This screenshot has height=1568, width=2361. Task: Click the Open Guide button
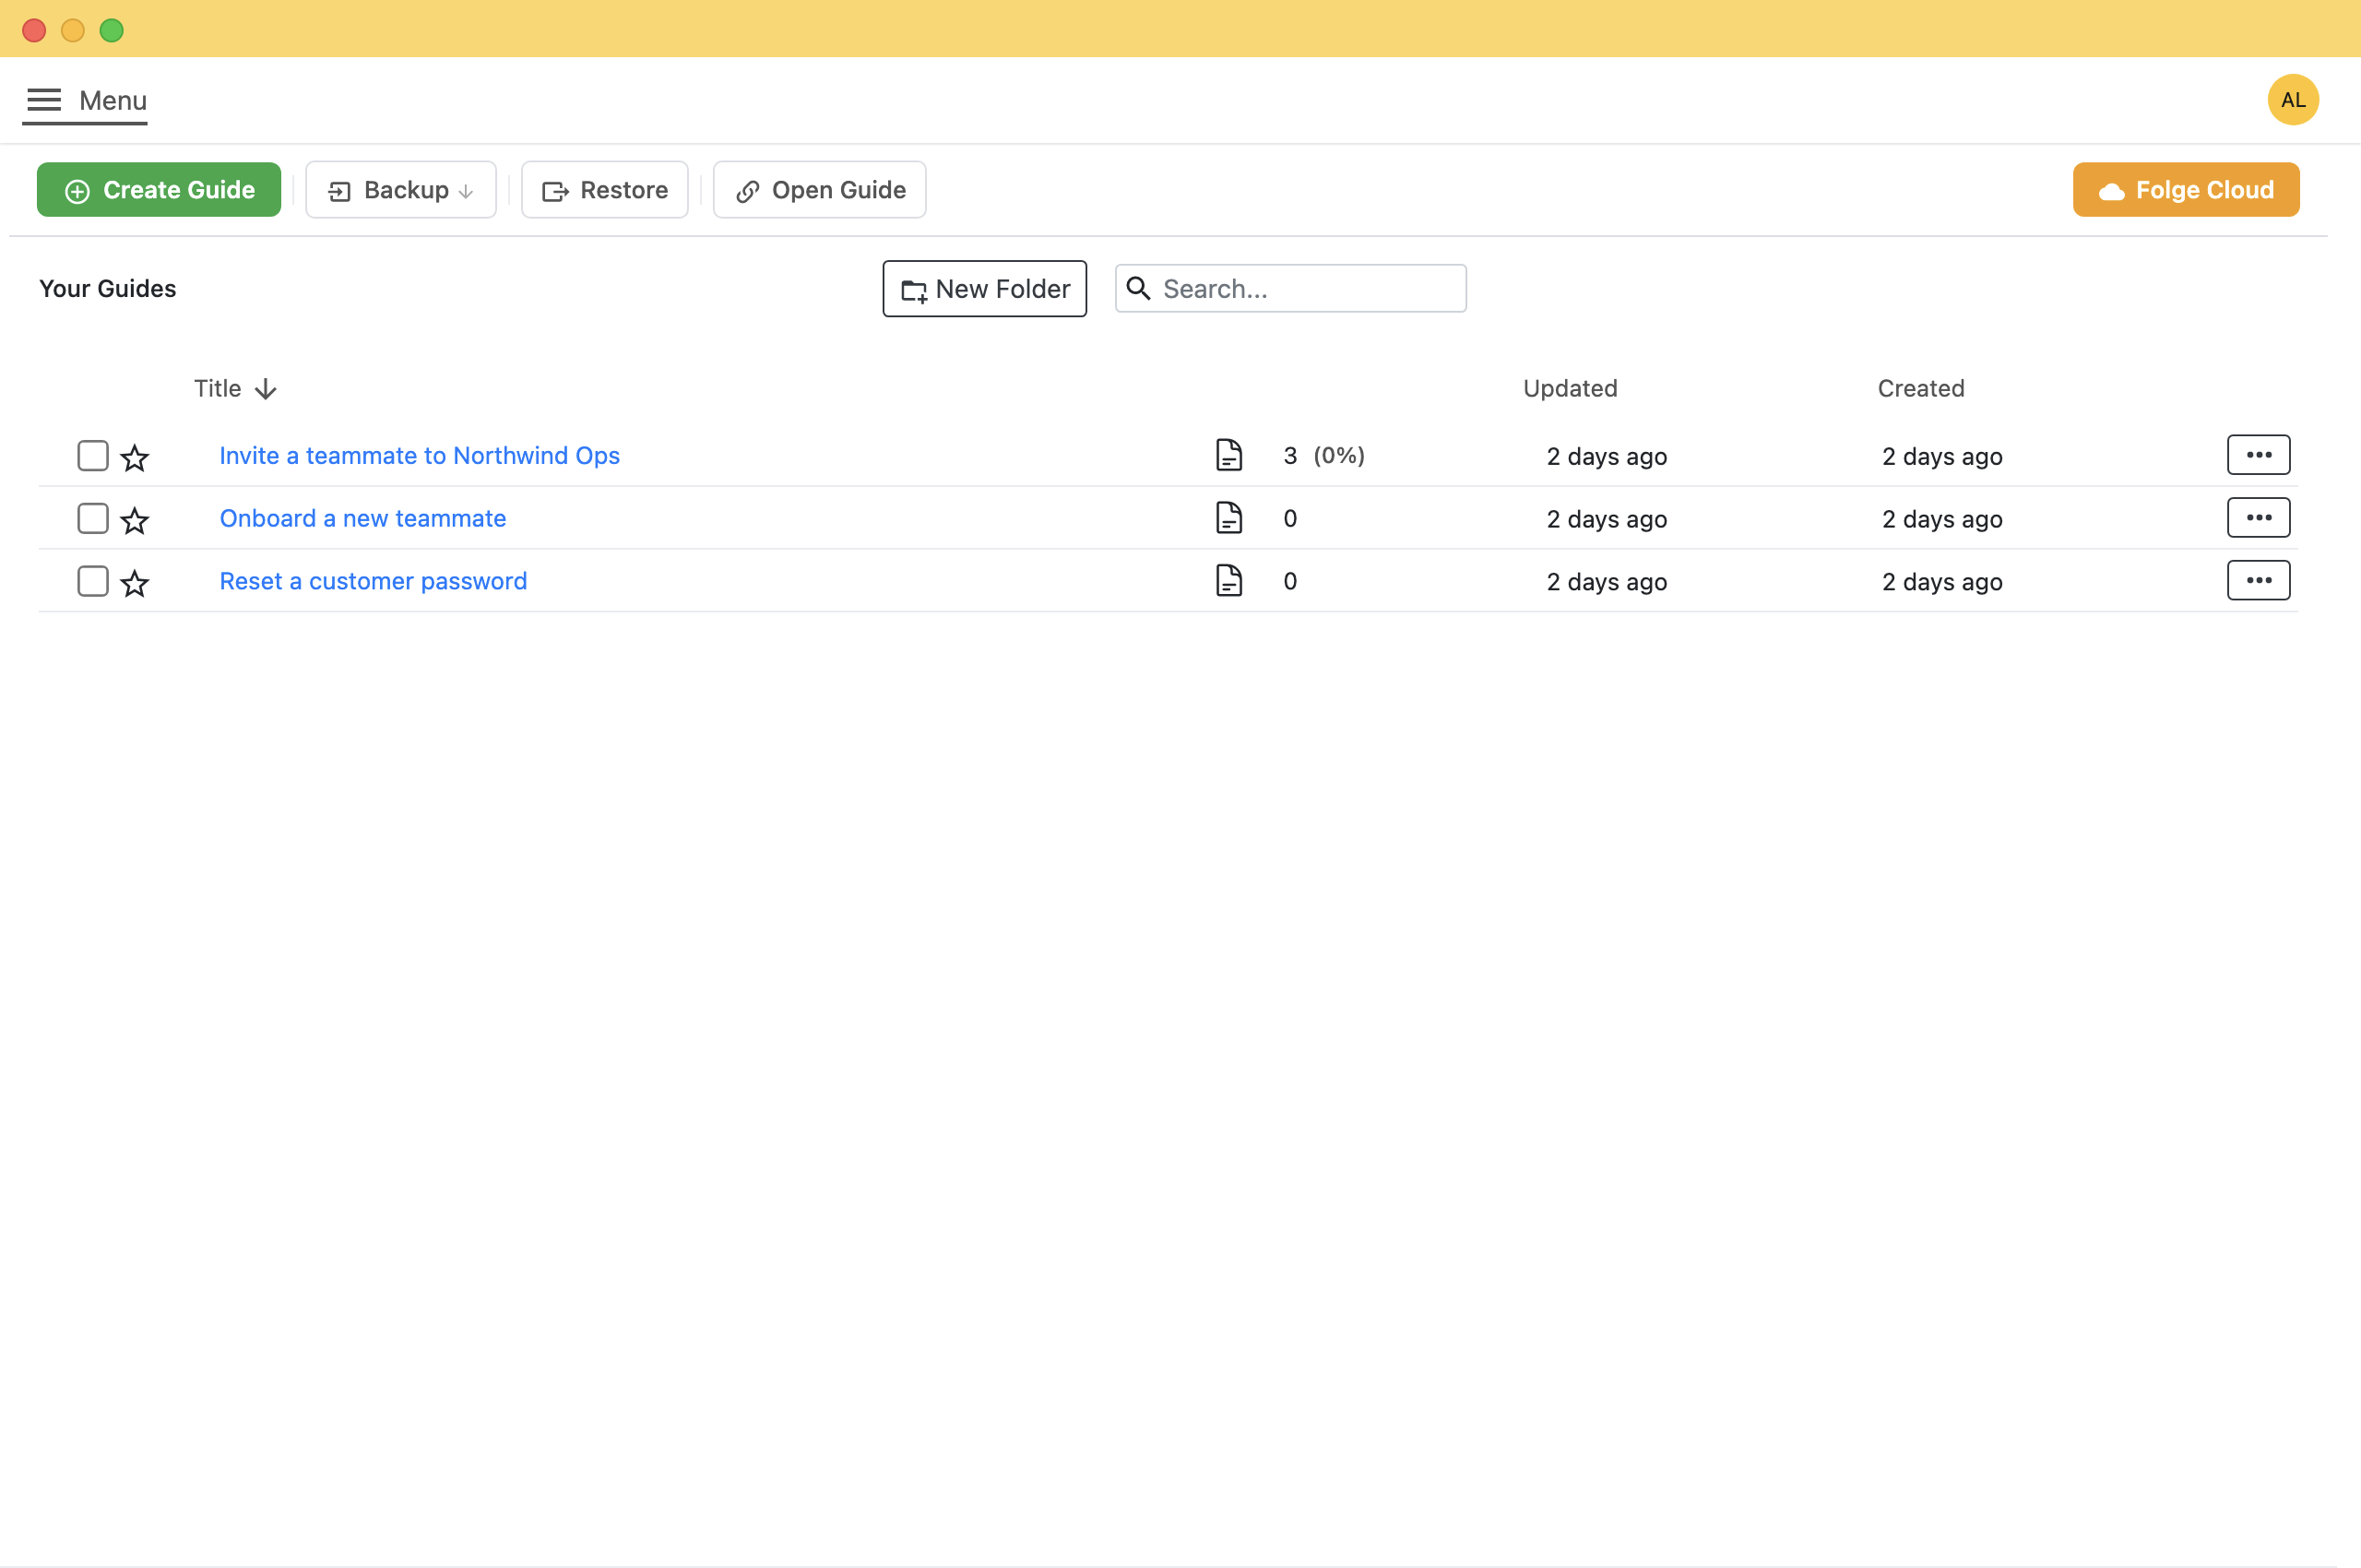point(820,190)
